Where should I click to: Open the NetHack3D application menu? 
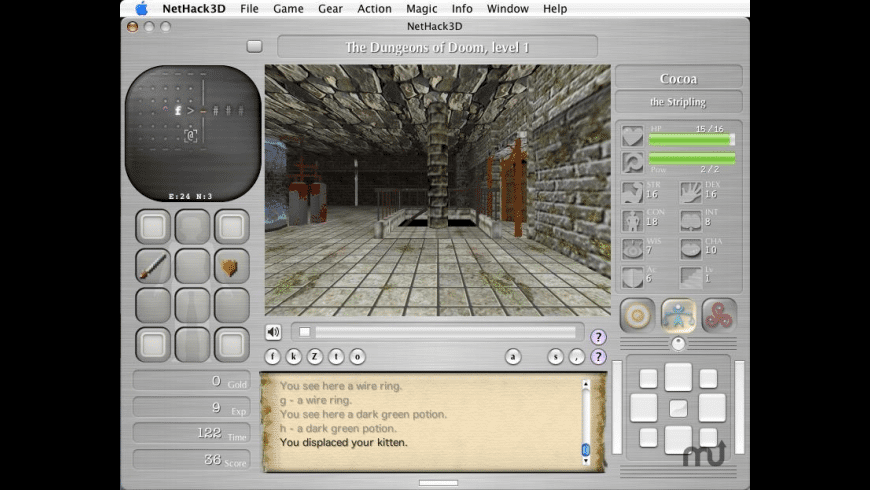[x=194, y=8]
